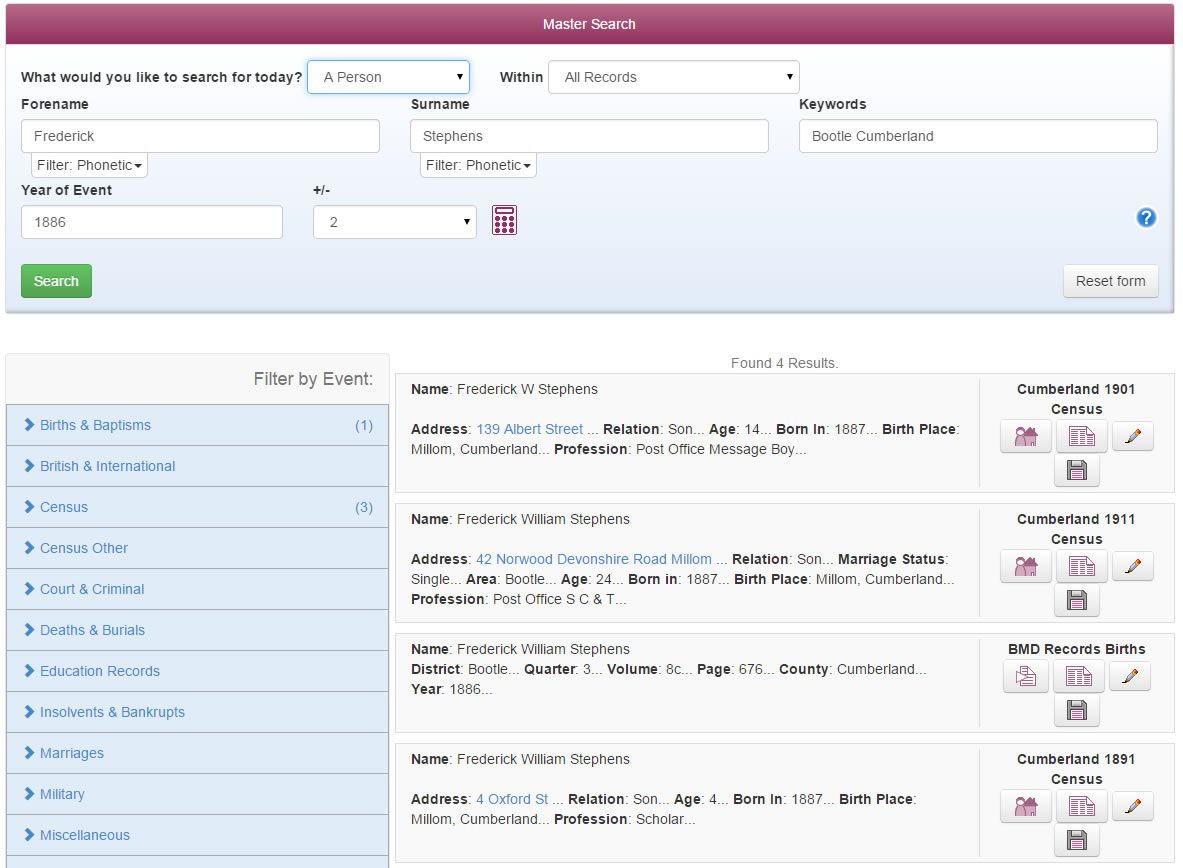Expand the Births & Baptisms filter
This screenshot has width=1183, height=868.
coord(198,425)
